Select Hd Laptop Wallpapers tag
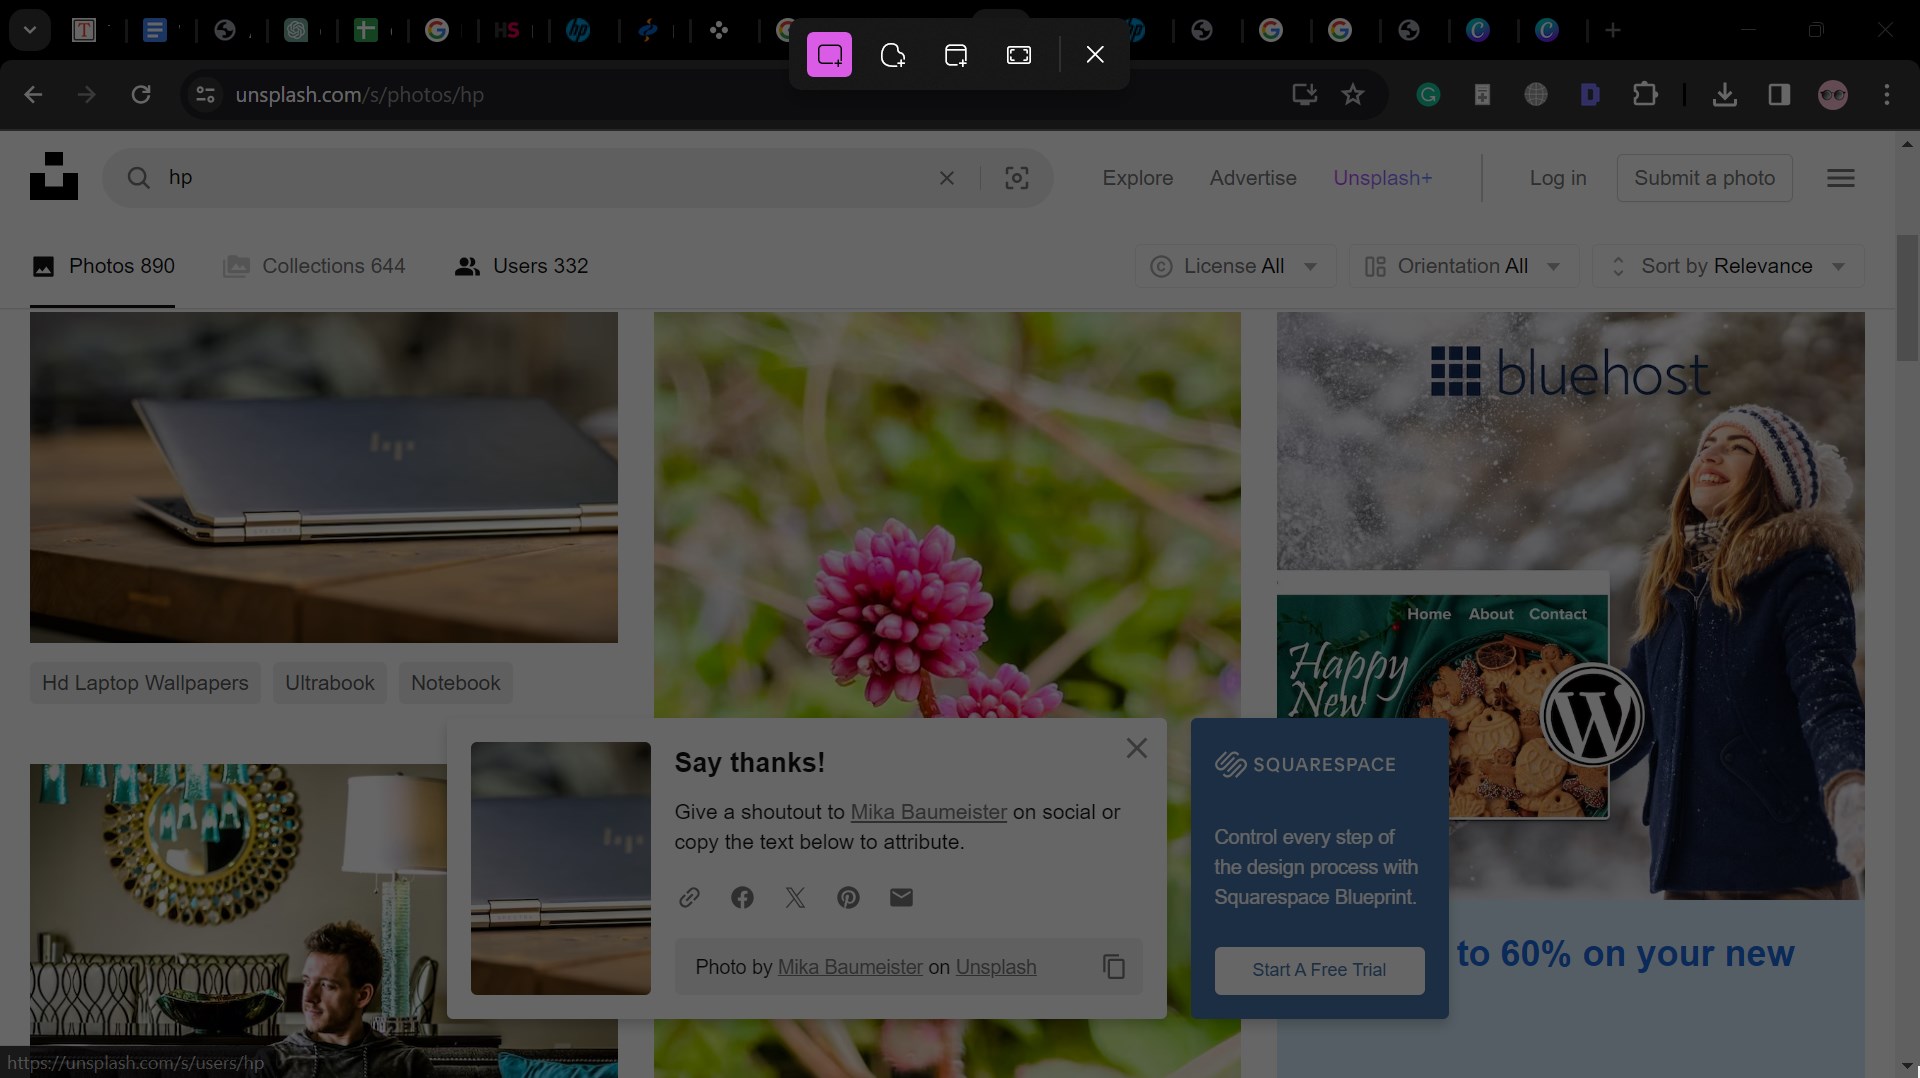 [x=145, y=683]
